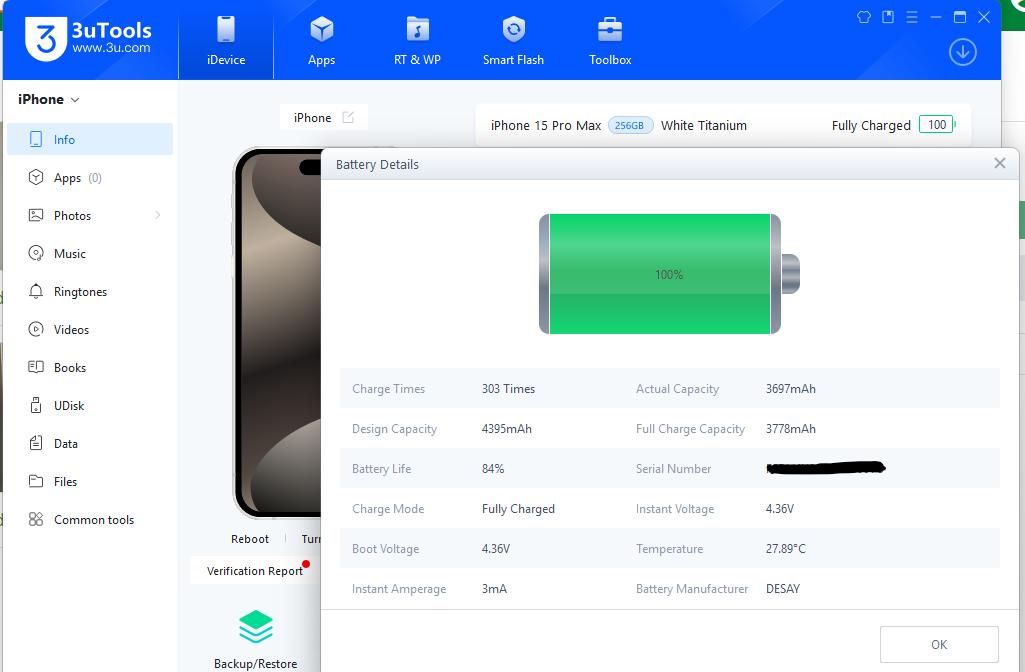Image resolution: width=1025 pixels, height=672 pixels.
Task: Click the Apps hexagon icon in sidebar
Action: coord(36,177)
